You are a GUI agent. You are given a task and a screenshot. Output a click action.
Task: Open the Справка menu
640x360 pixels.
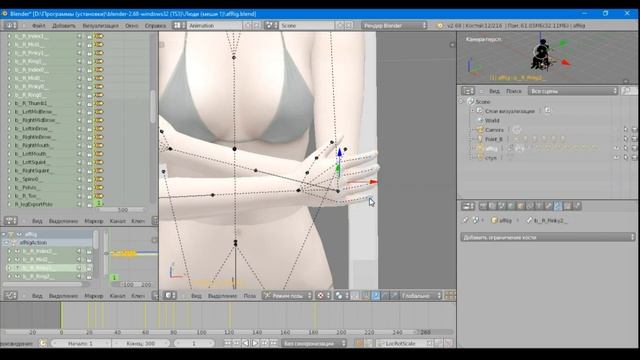click(x=155, y=26)
